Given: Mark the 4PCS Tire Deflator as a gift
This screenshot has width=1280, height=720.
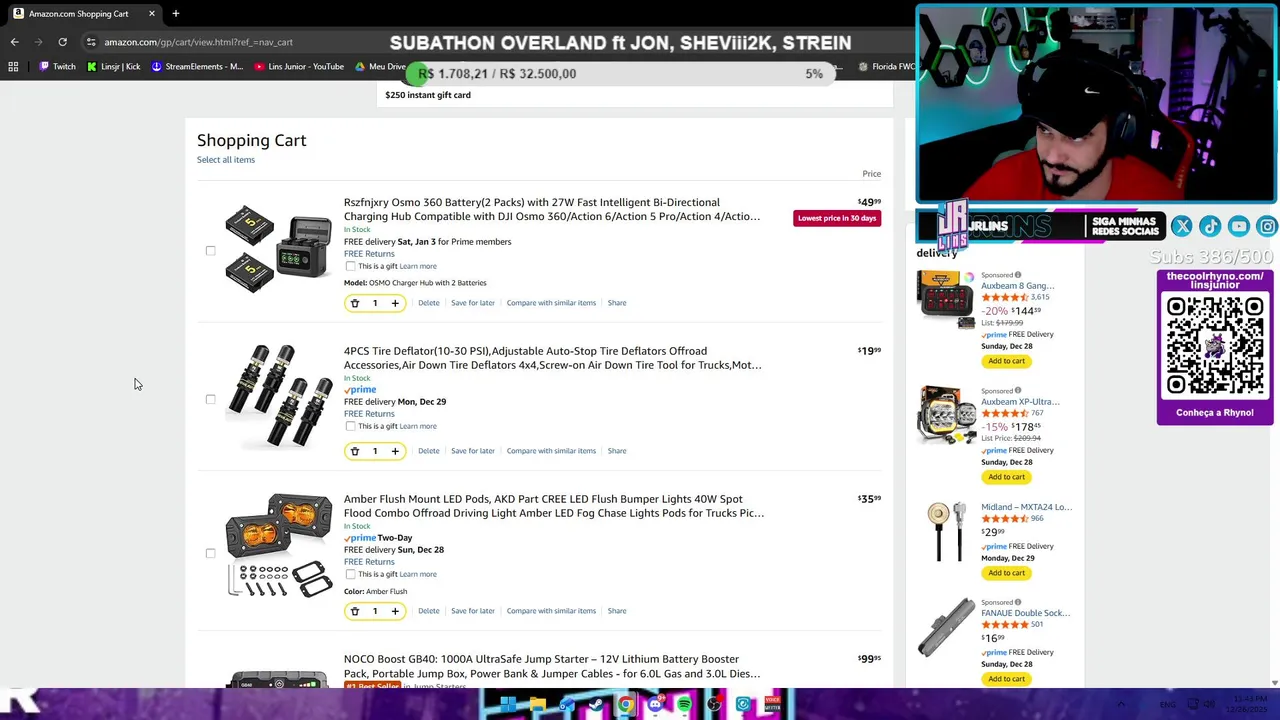Looking at the screenshot, I should tap(350, 426).
